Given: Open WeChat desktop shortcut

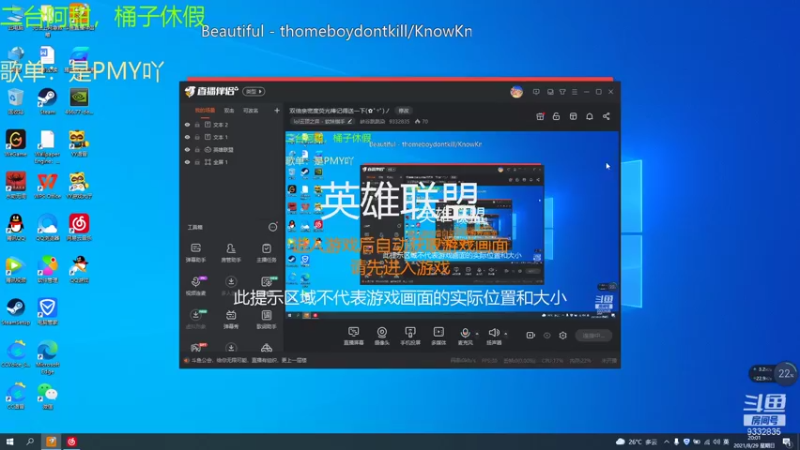Looking at the screenshot, I should (47, 396).
